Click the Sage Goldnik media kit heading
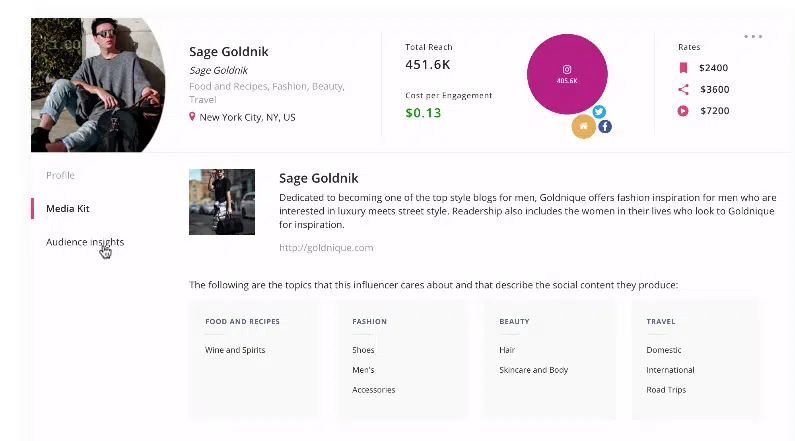The height and width of the screenshot is (441, 795). 318,178
